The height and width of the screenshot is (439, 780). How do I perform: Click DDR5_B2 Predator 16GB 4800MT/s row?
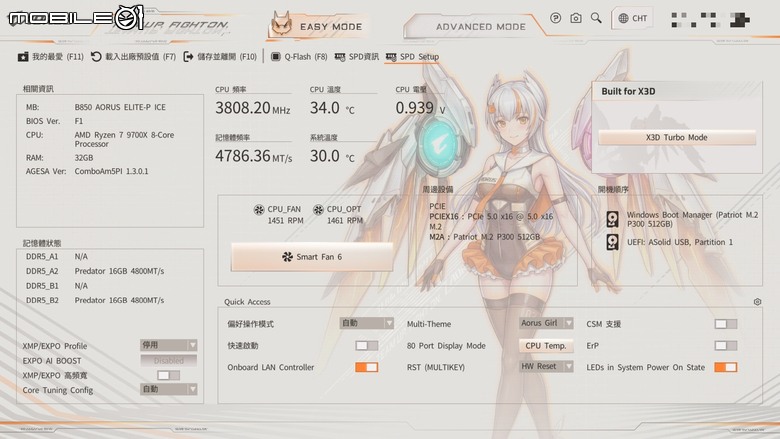pos(95,300)
